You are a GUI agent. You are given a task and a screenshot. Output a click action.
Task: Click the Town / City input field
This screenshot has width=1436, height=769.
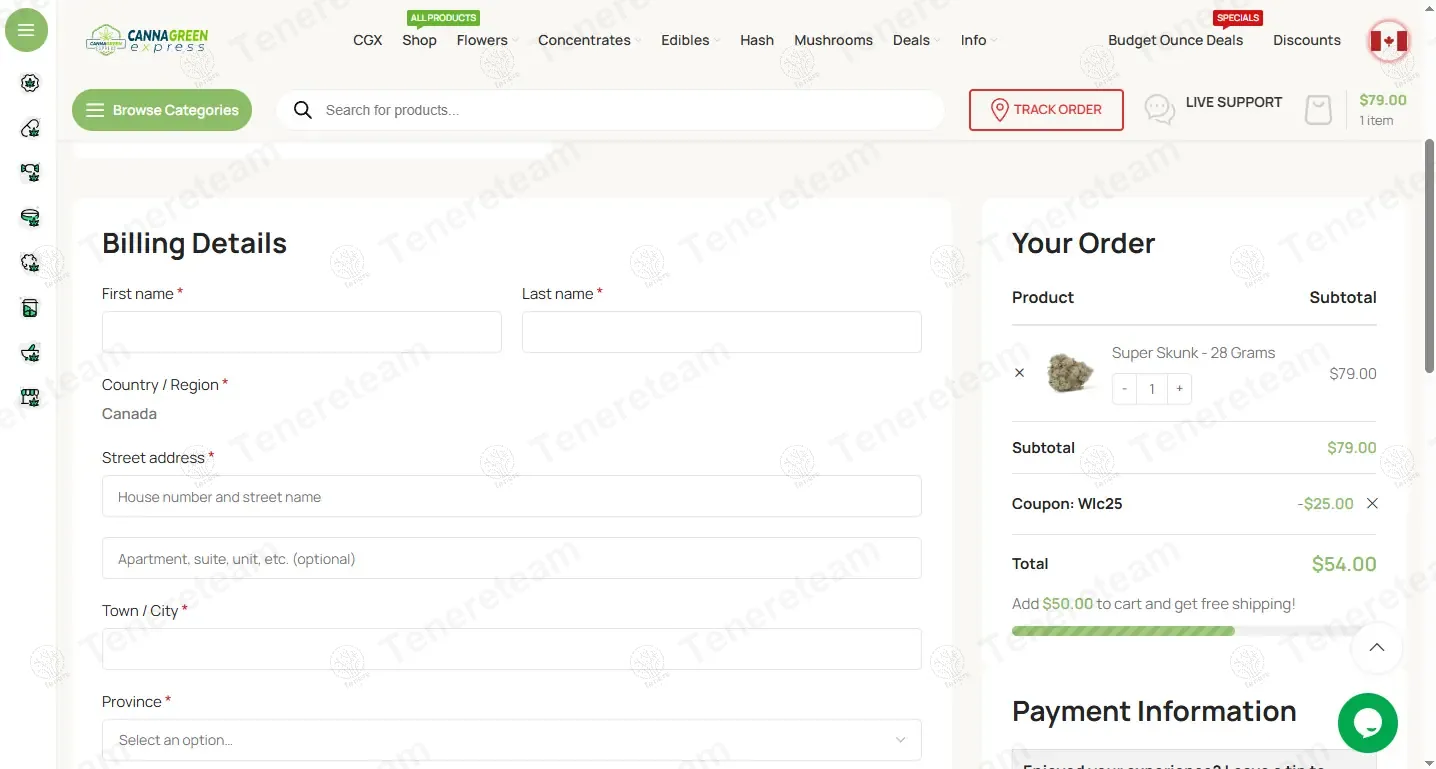pyautogui.click(x=512, y=649)
